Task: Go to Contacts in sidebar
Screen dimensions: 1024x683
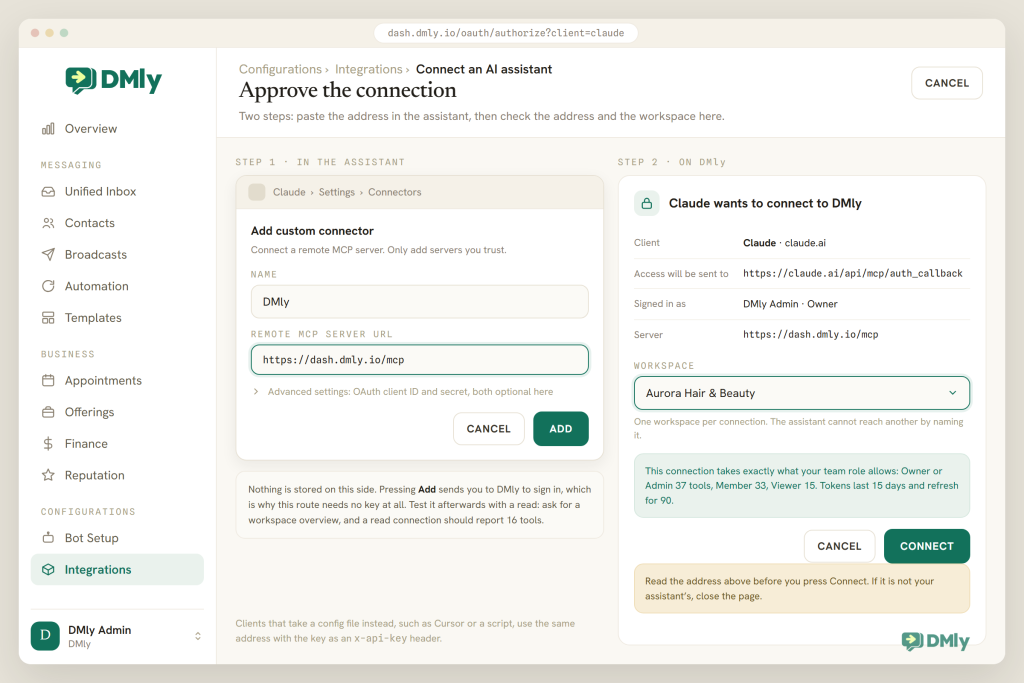Action: (x=118, y=223)
